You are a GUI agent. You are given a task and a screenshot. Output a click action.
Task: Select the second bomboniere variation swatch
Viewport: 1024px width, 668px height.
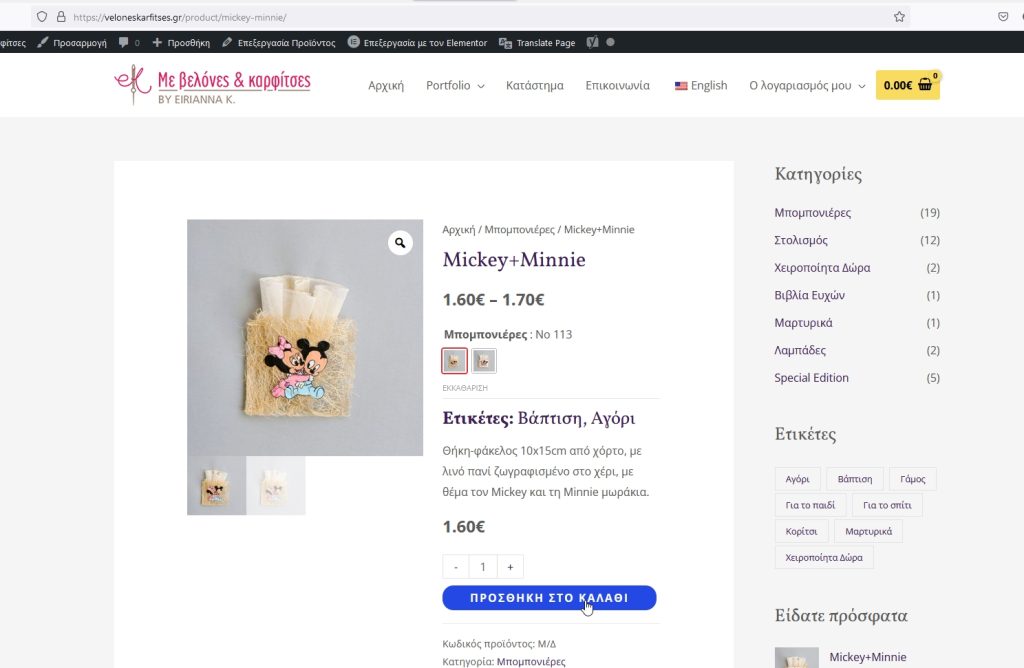pos(484,361)
